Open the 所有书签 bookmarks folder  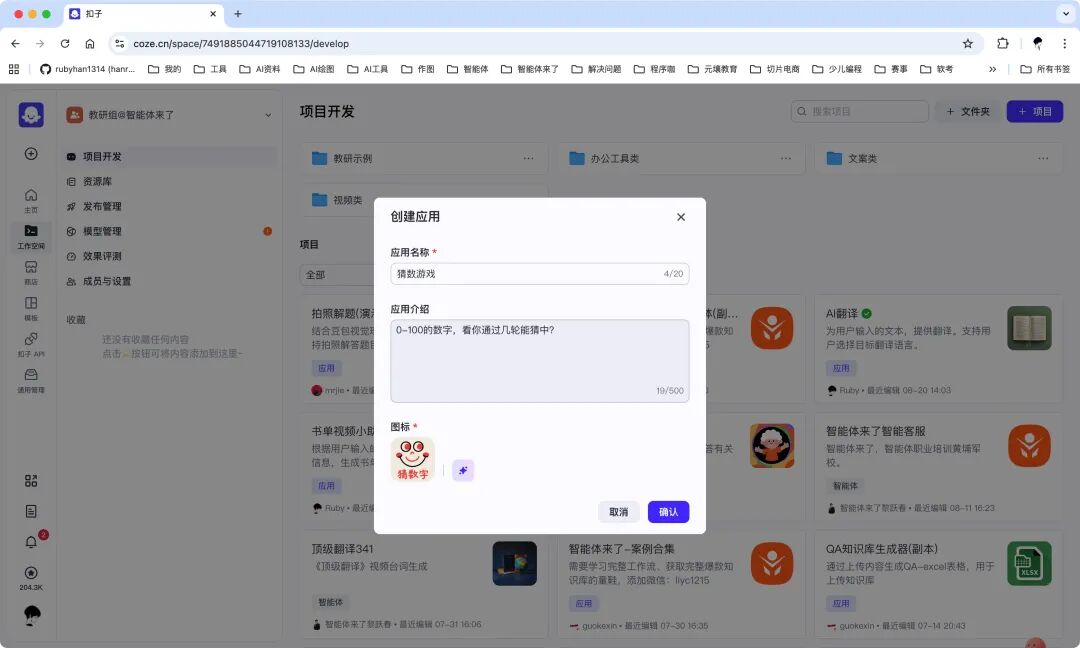pyautogui.click(x=1045, y=69)
